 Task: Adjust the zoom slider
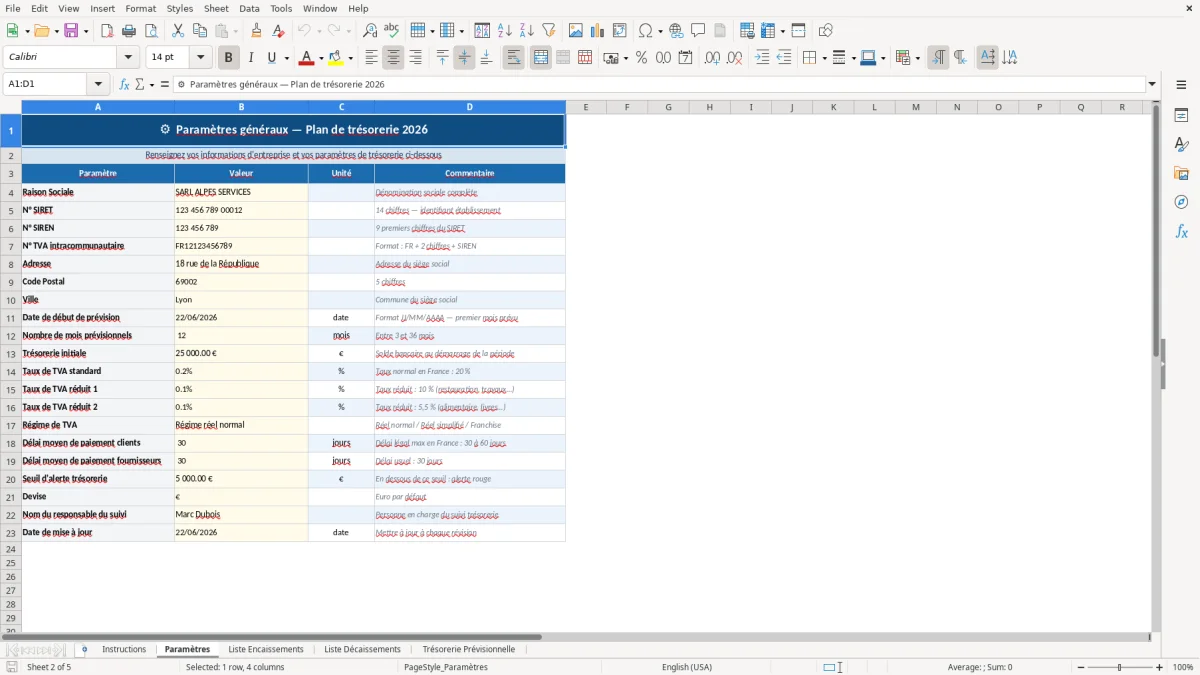(1120, 667)
